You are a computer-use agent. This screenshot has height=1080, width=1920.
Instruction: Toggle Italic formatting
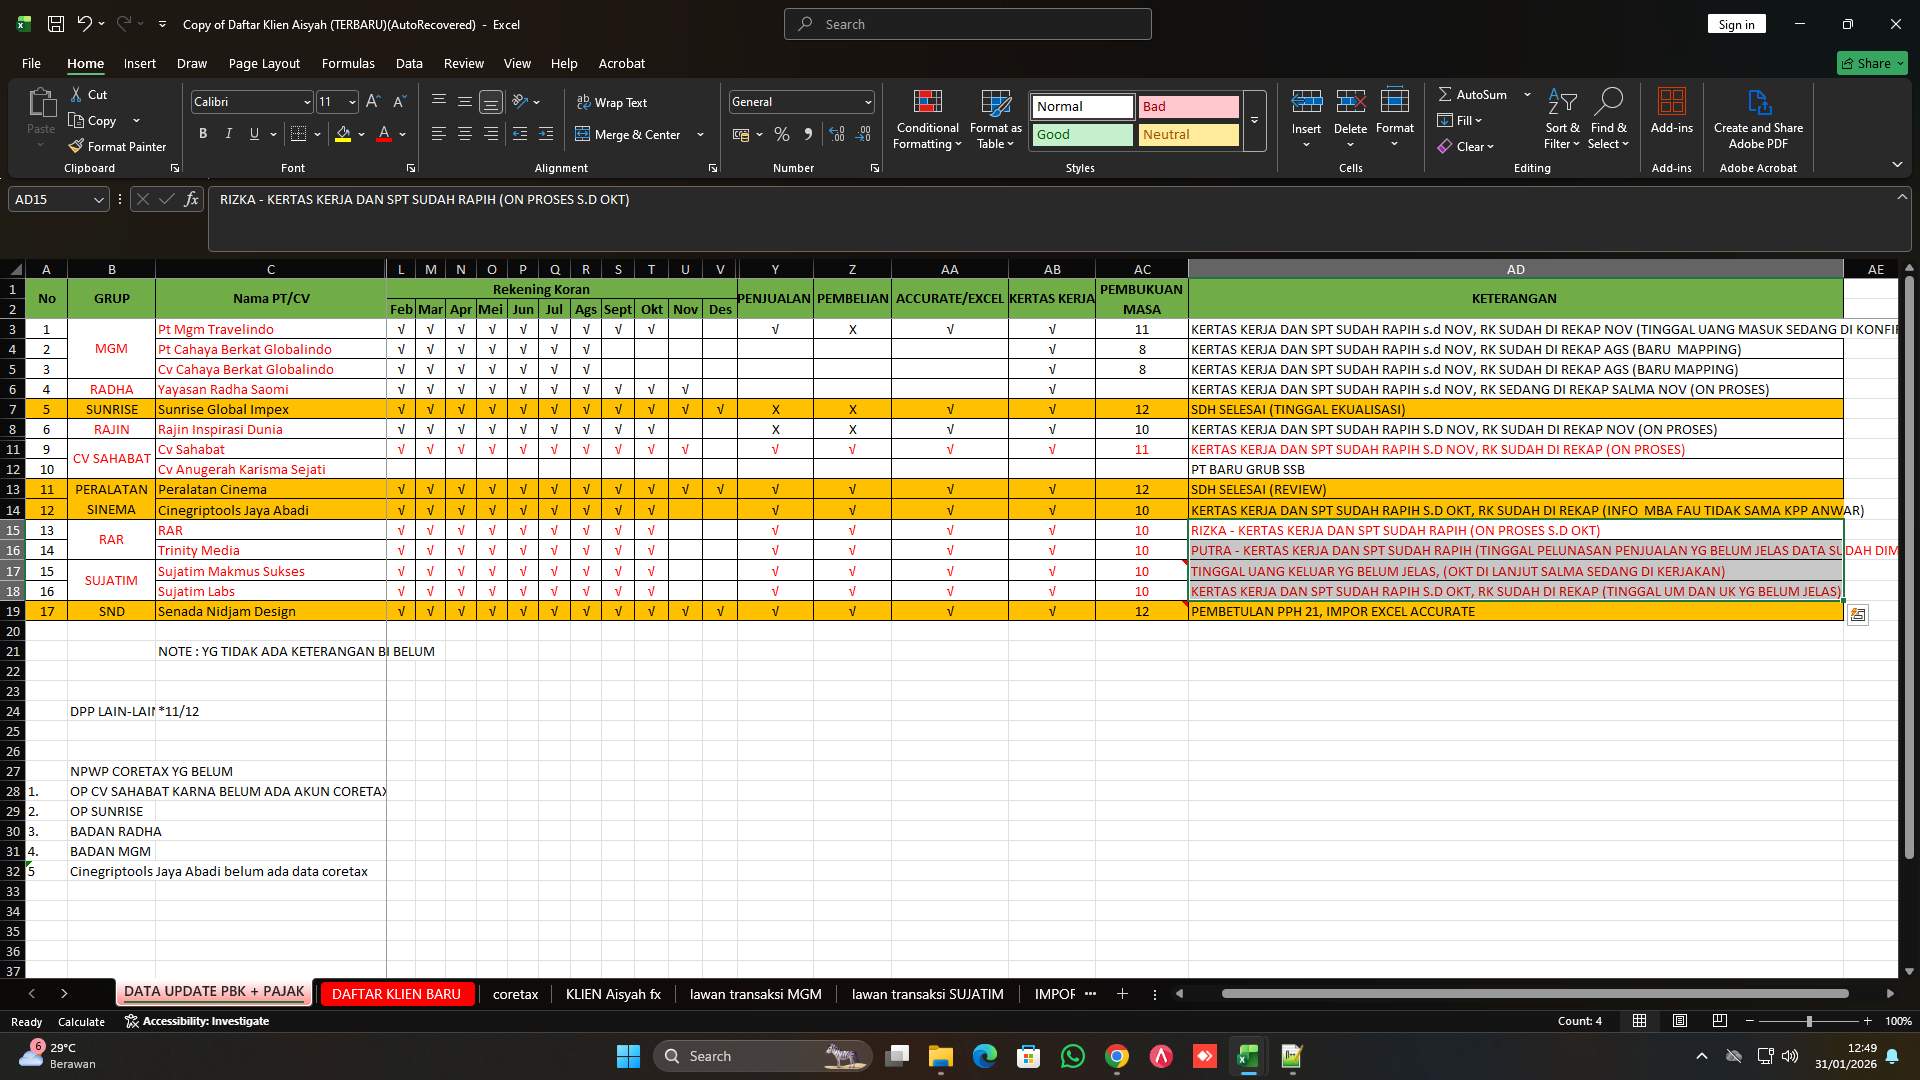pos(229,134)
